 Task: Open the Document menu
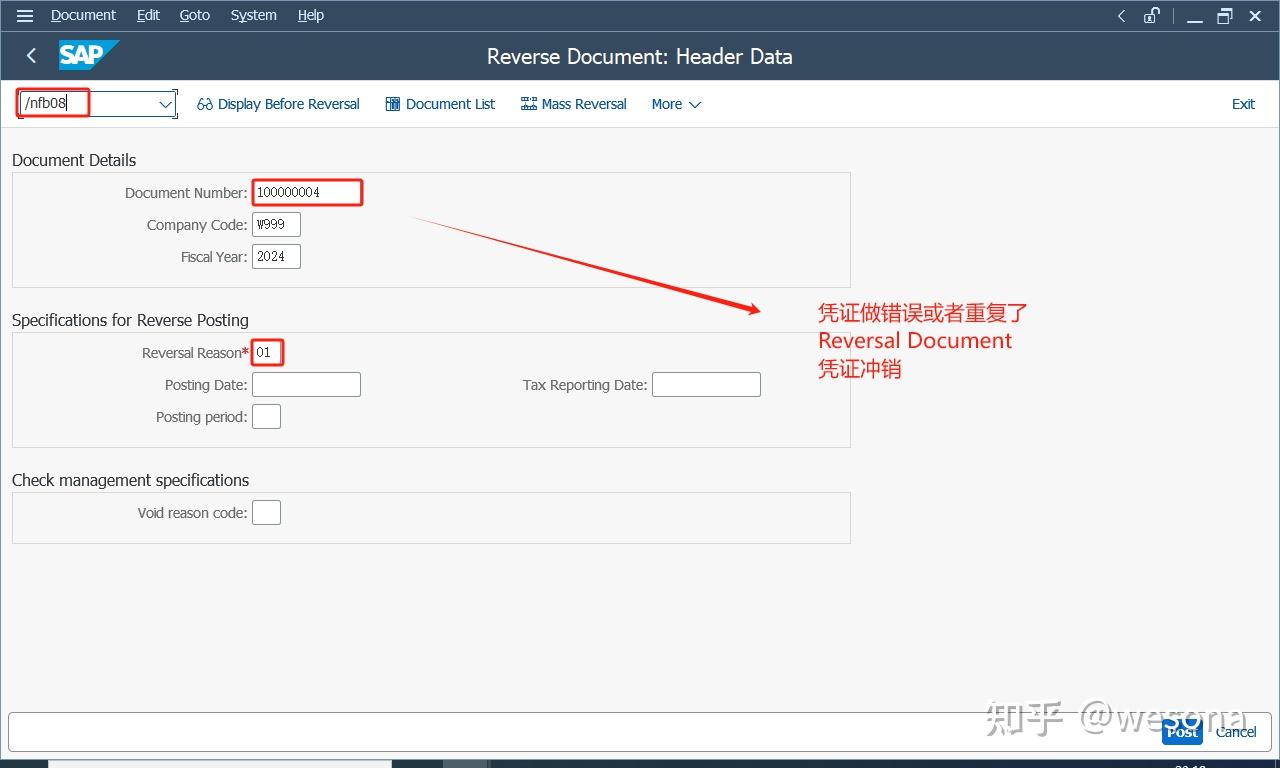coord(83,15)
